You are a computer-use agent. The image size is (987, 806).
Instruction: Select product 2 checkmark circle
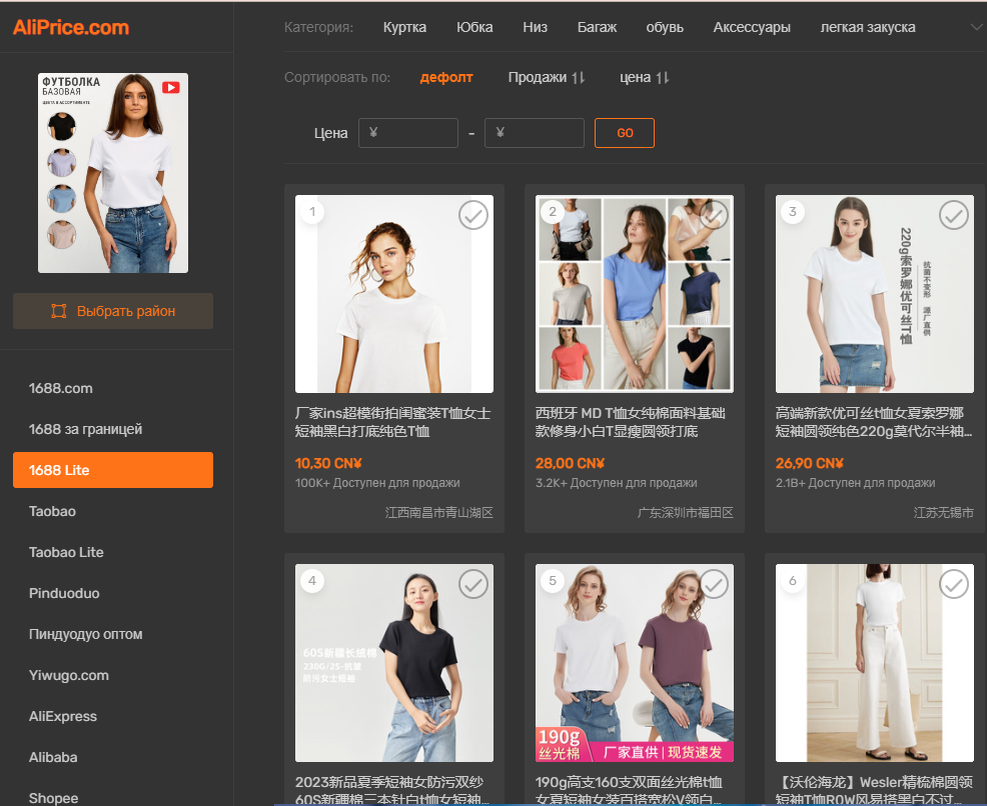click(x=714, y=215)
